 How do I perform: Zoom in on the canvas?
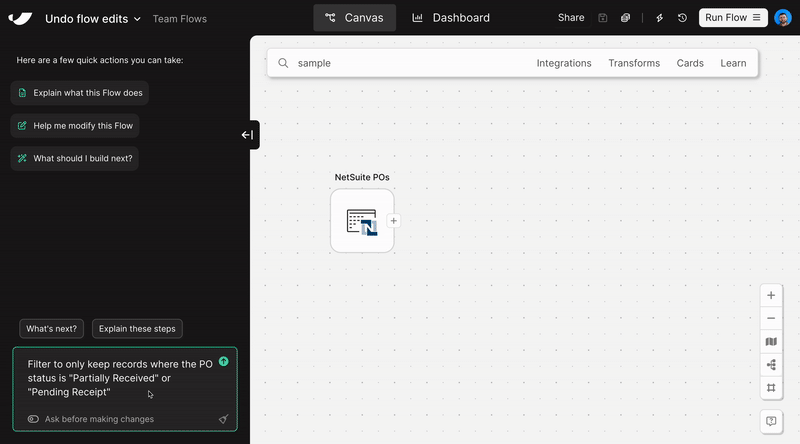771,295
